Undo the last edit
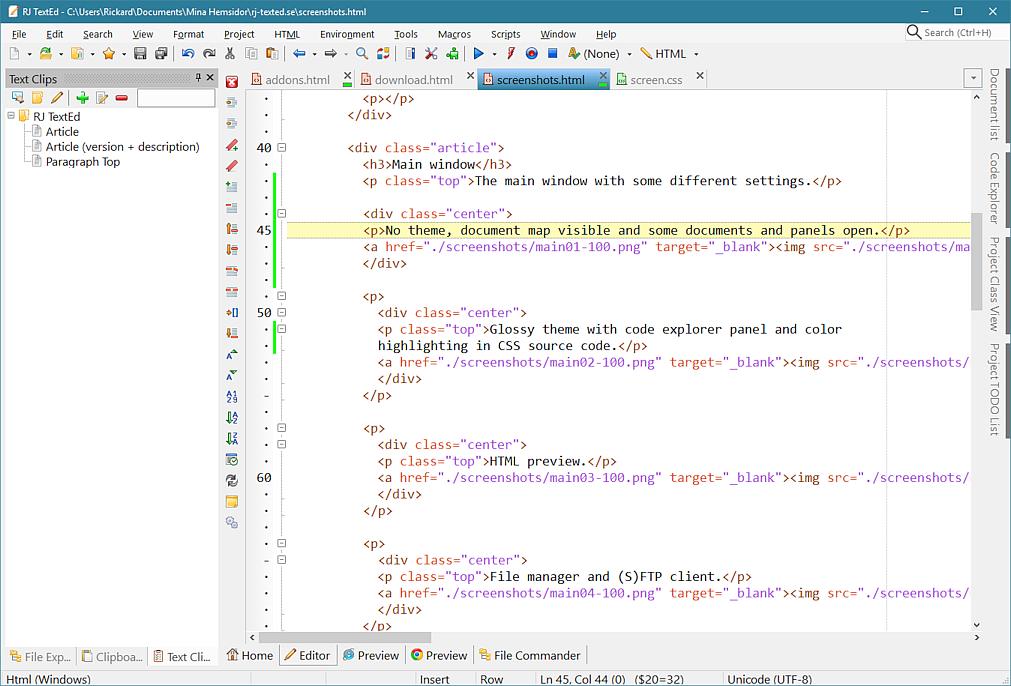 coord(188,54)
